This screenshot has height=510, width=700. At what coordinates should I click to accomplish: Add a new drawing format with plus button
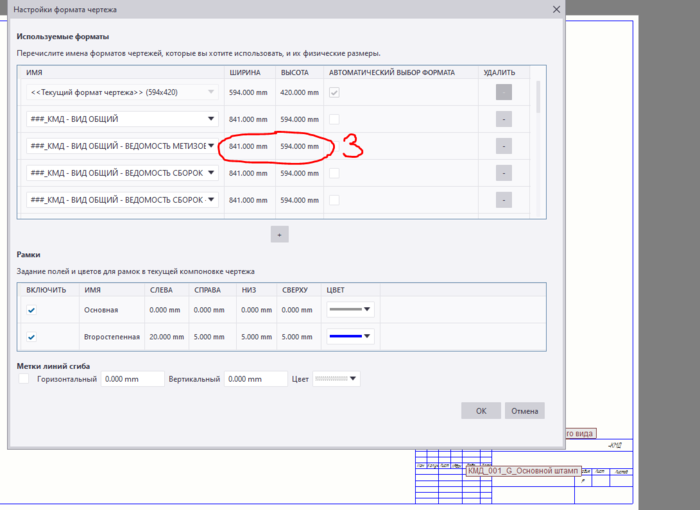pos(279,234)
